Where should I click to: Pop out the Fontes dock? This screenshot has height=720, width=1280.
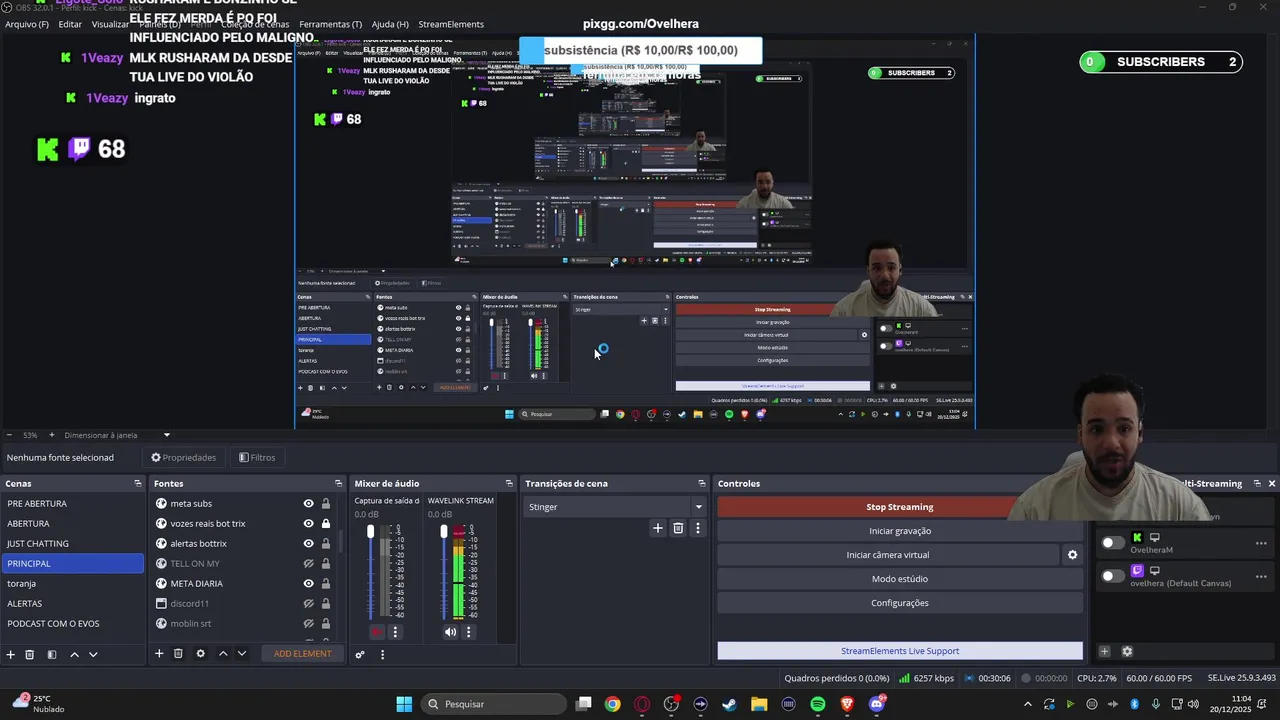[x=338, y=484]
